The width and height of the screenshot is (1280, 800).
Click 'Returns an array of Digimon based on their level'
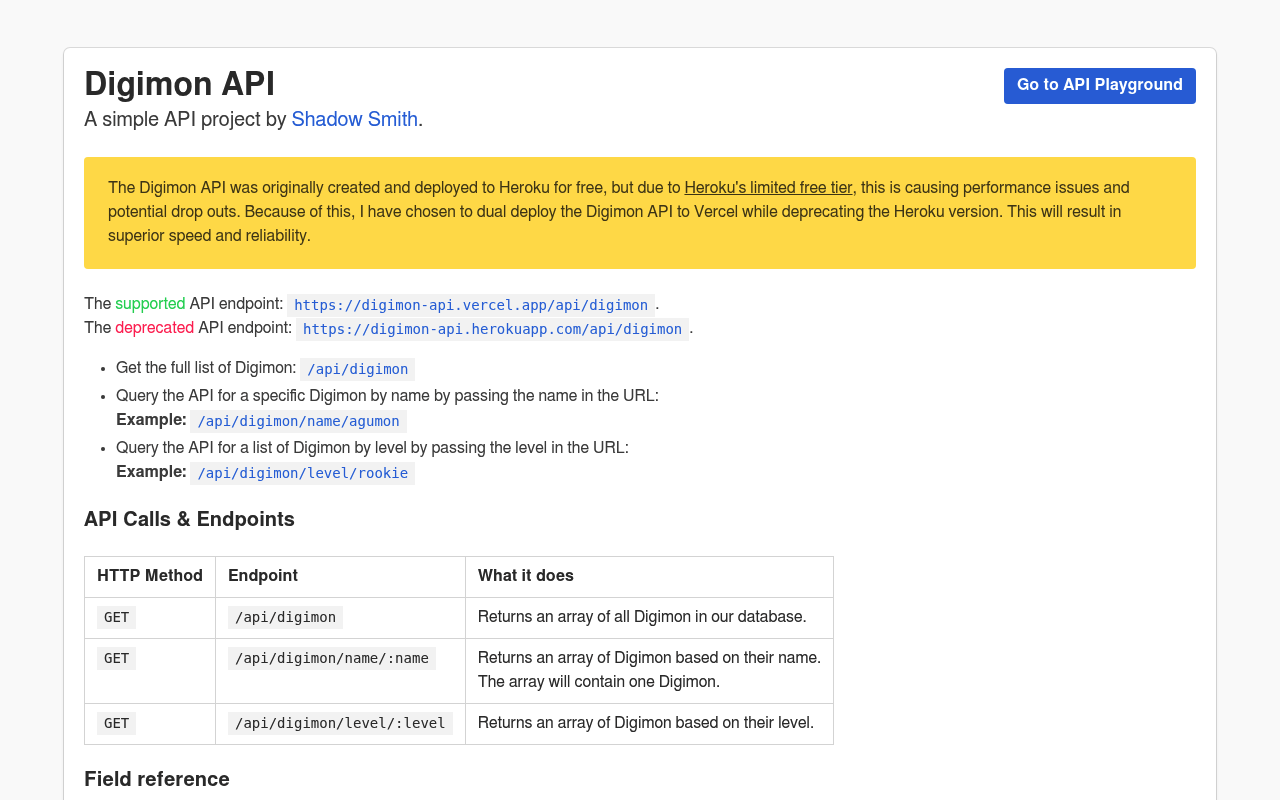646,723
